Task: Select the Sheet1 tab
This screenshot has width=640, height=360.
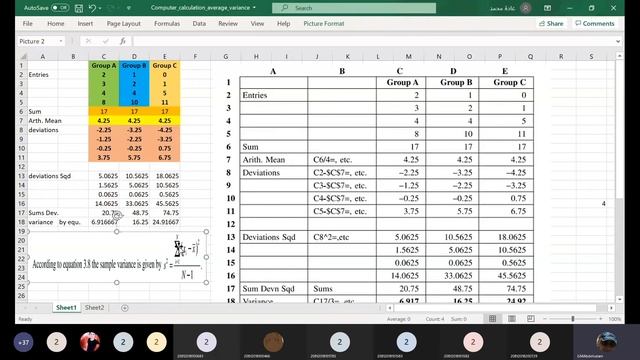Action: coord(66,307)
